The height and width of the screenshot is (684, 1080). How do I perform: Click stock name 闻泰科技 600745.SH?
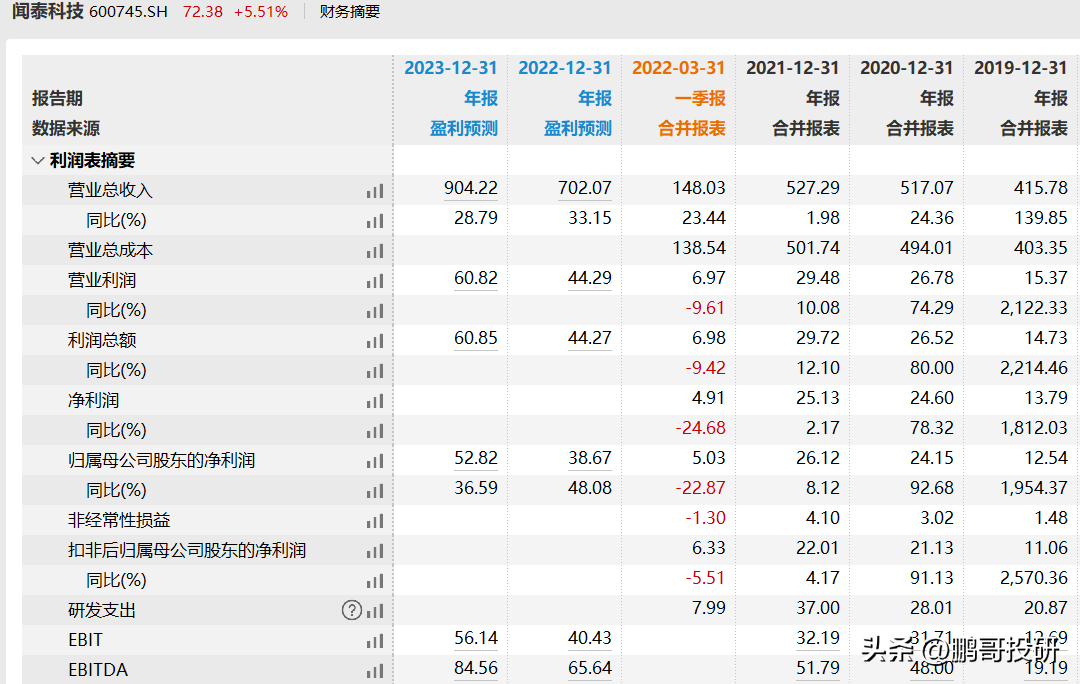[x=90, y=12]
